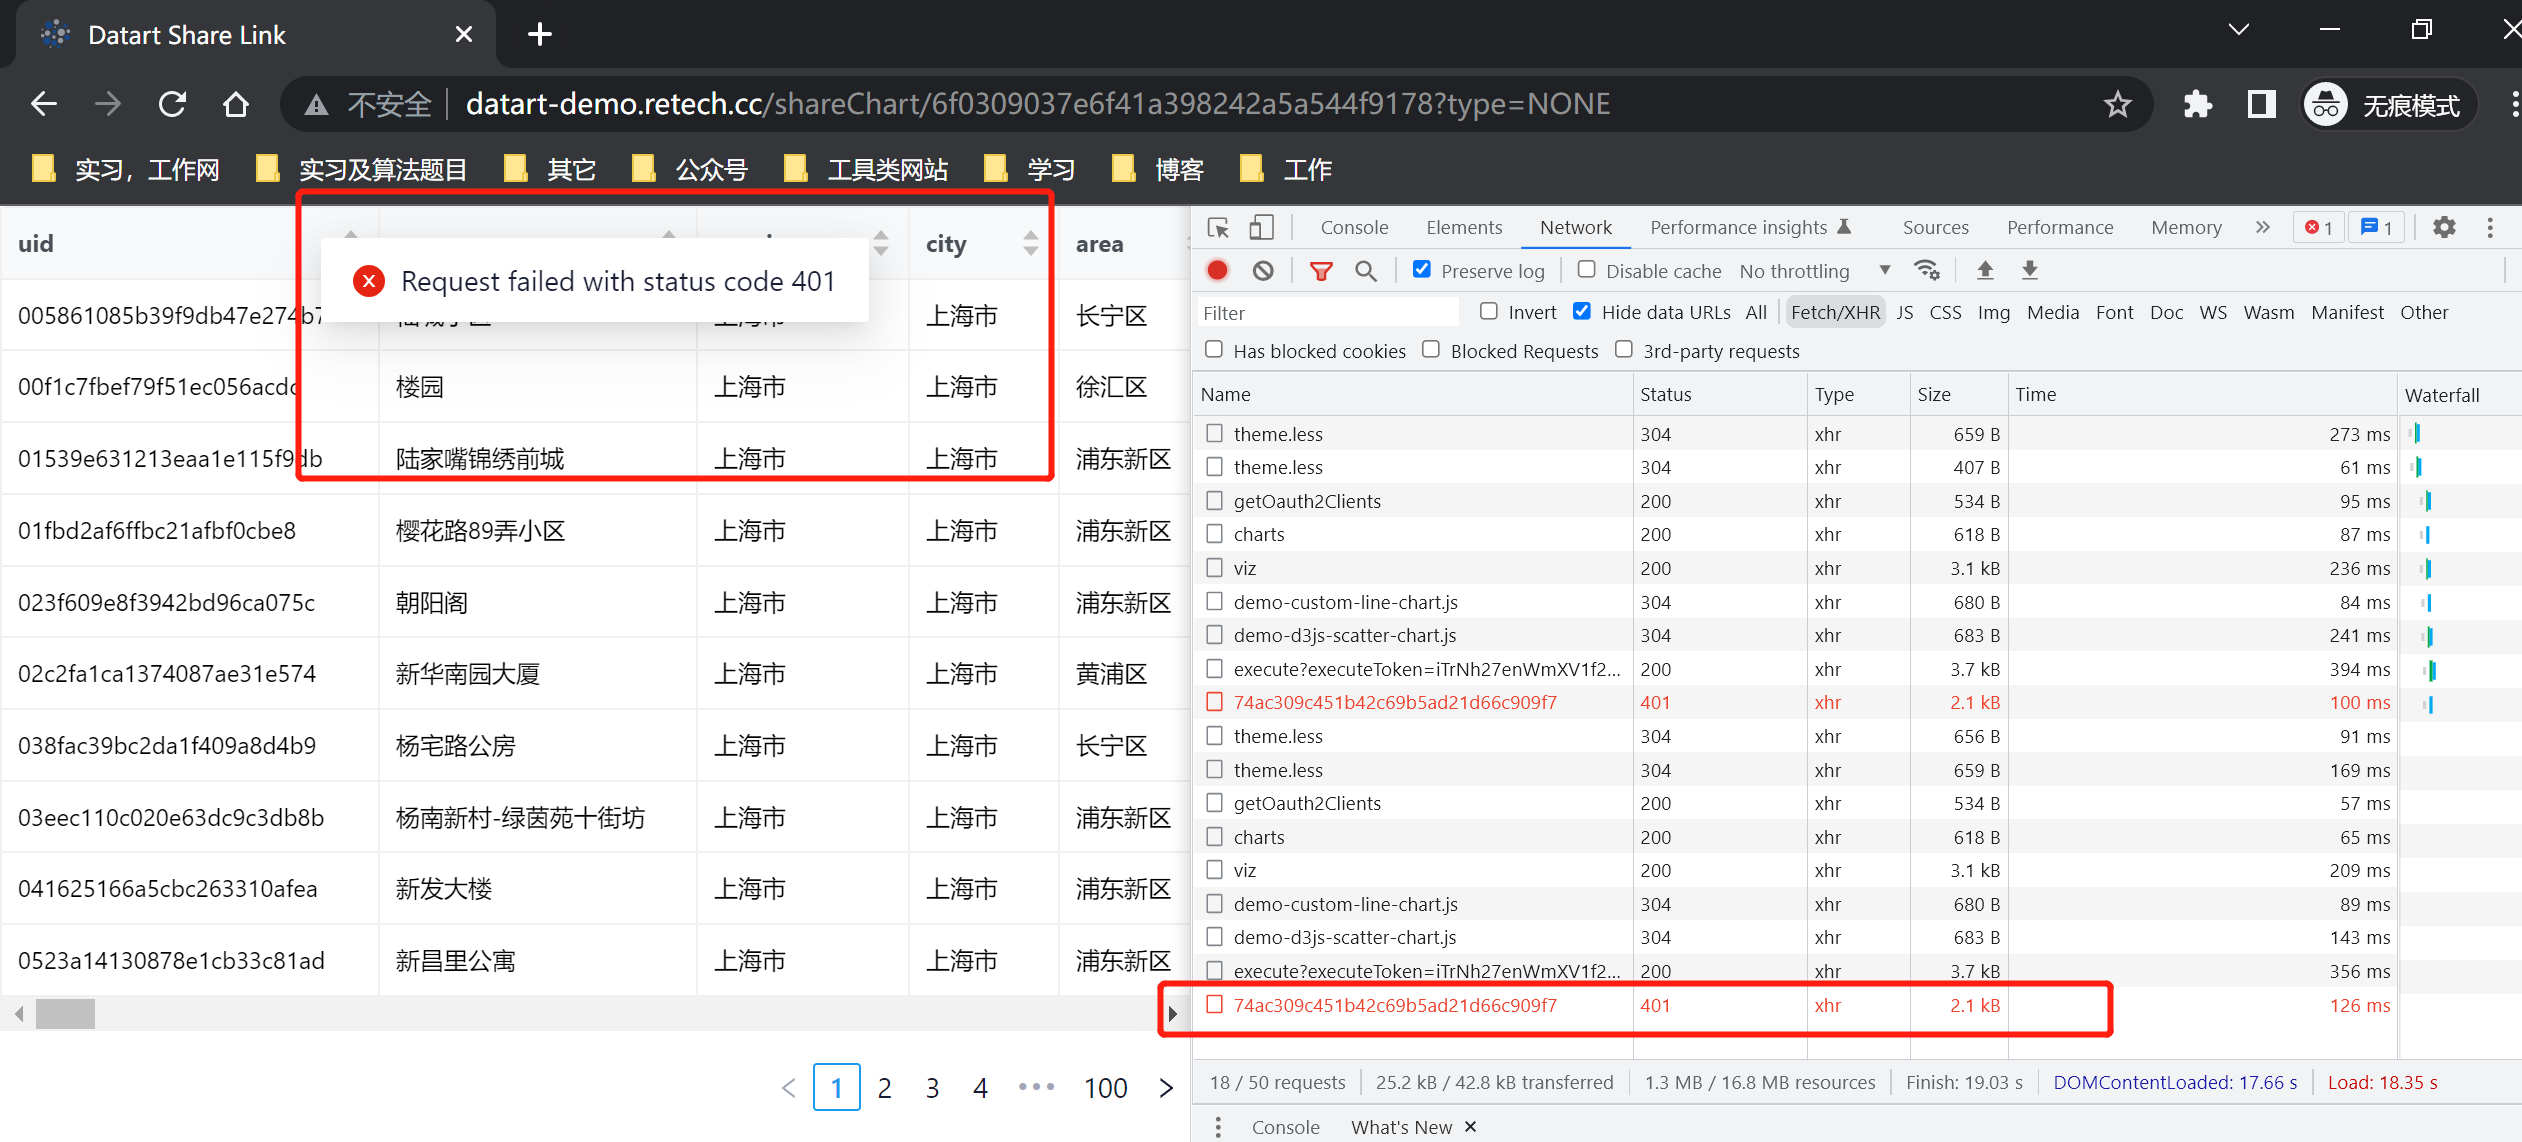
Task: Toggle the device emulation icon
Action: pyautogui.click(x=1261, y=227)
